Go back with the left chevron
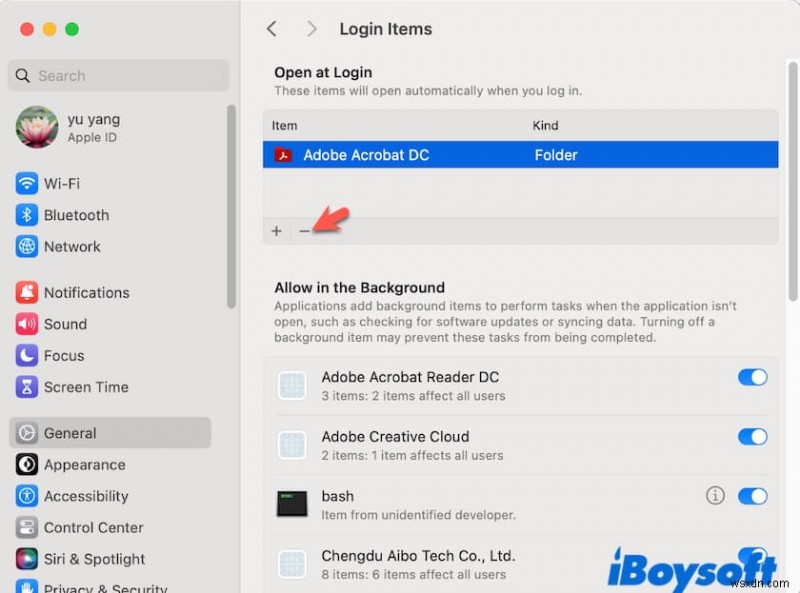 click(x=272, y=29)
